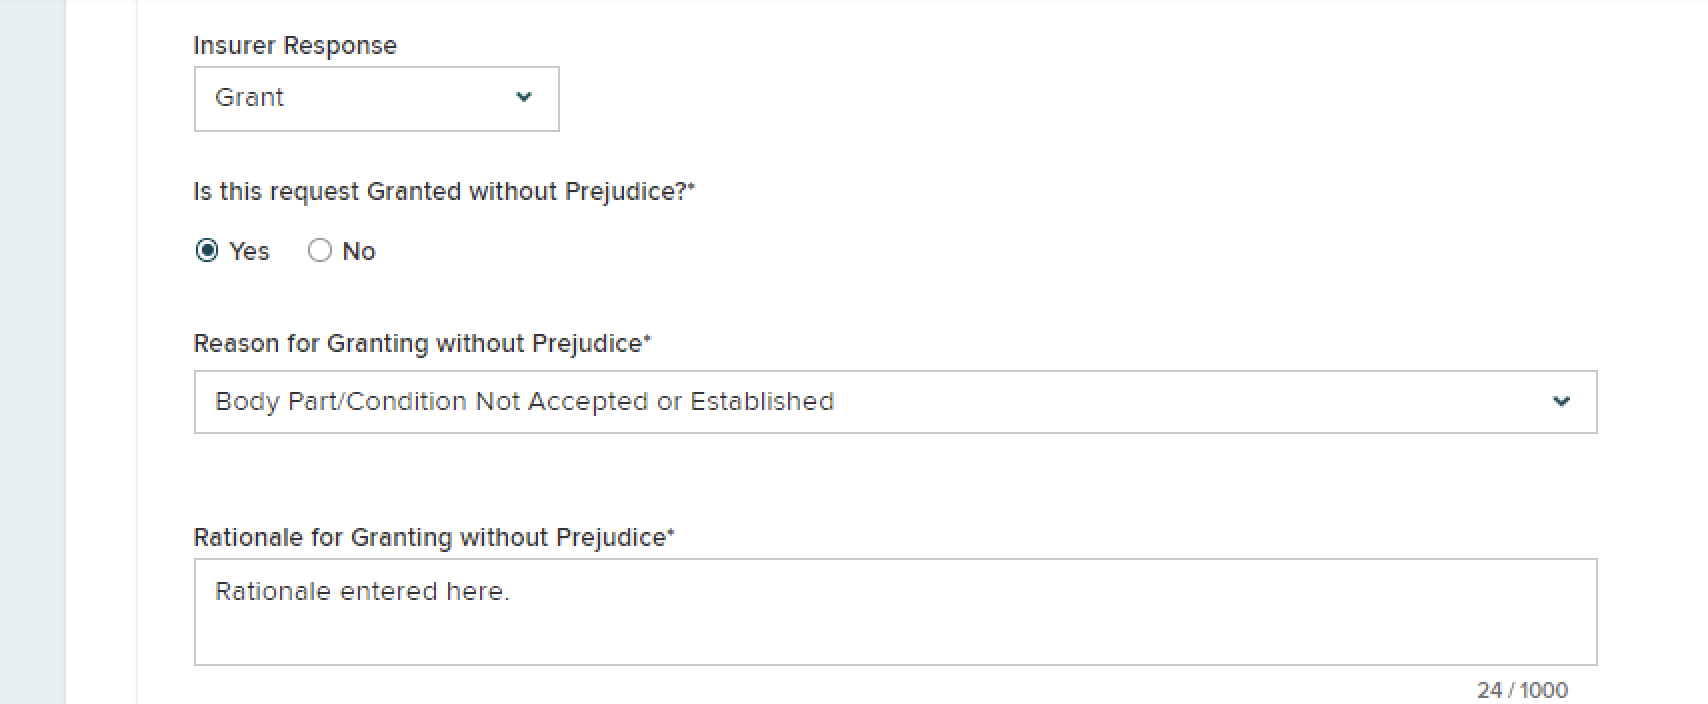Click "Reason for Granting without Prejudice" label
Screen dimensions: 1708x704
[x=418, y=344]
